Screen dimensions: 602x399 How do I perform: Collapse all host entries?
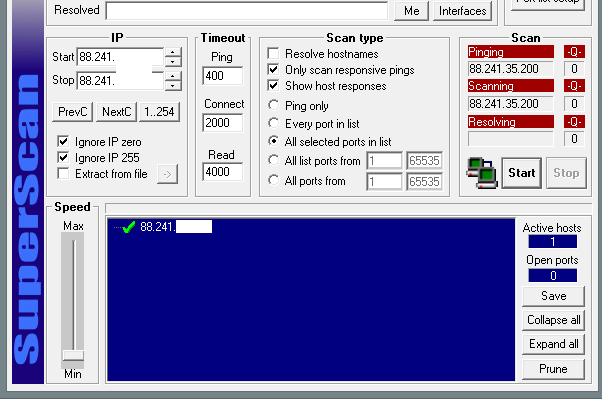tap(553, 320)
